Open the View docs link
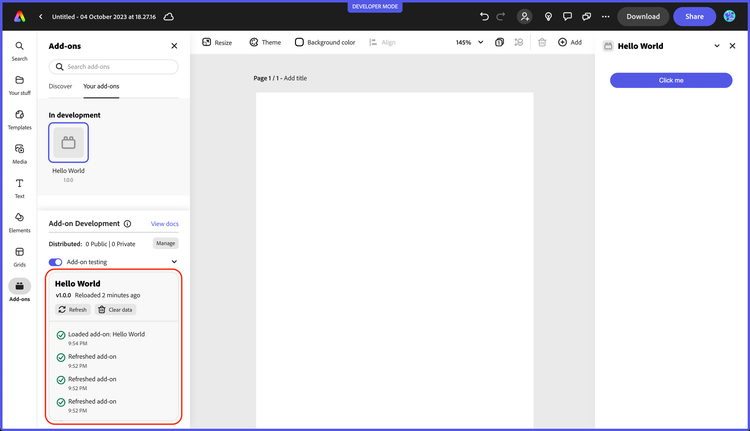The height and width of the screenshot is (431, 750). pos(165,224)
